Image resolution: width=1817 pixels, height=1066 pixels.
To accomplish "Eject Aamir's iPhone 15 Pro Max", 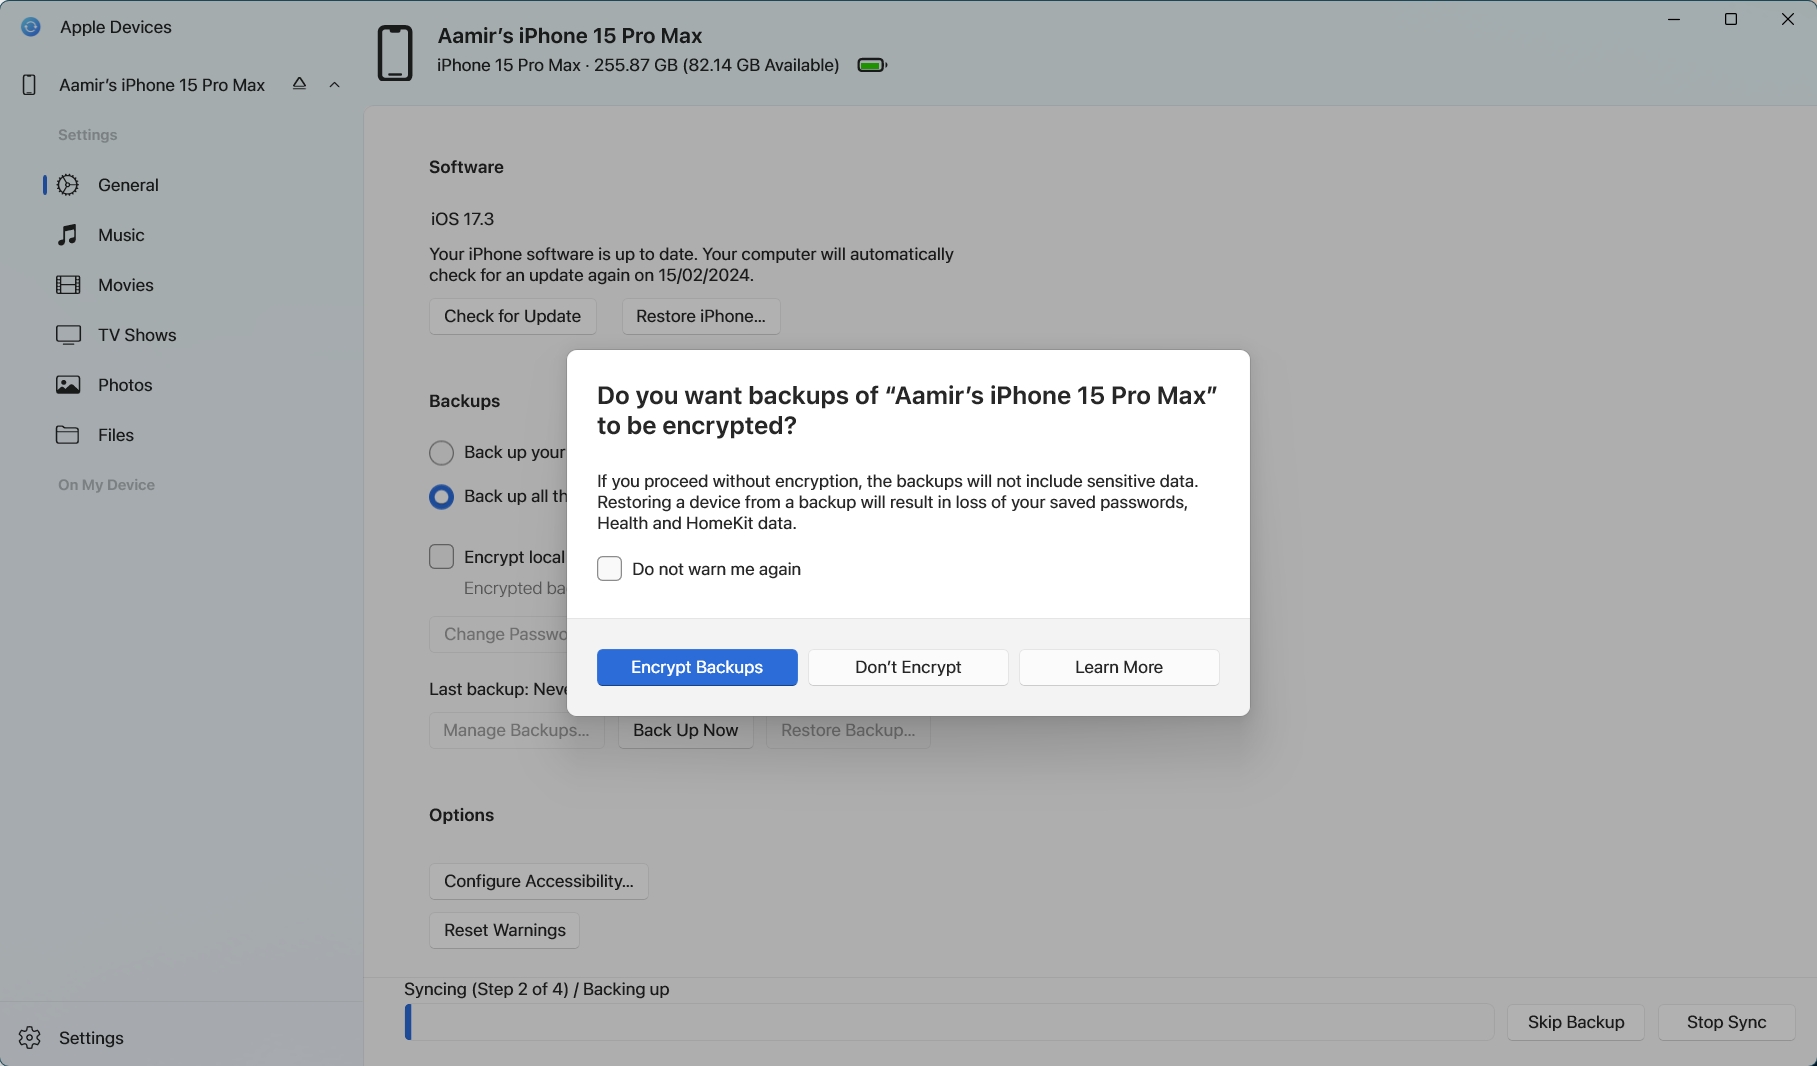I will click(x=299, y=84).
